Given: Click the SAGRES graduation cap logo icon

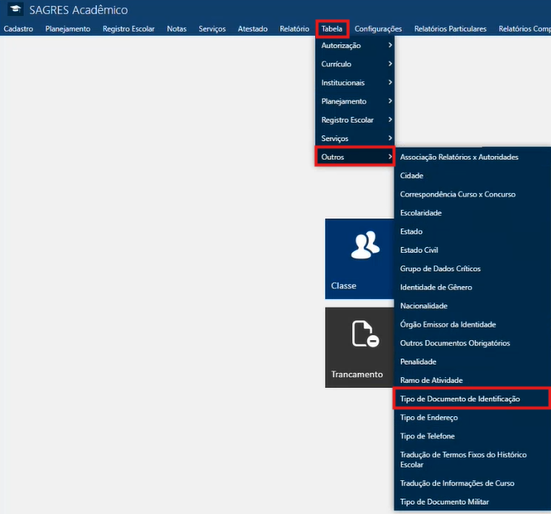Looking at the screenshot, I should click(x=16, y=9).
